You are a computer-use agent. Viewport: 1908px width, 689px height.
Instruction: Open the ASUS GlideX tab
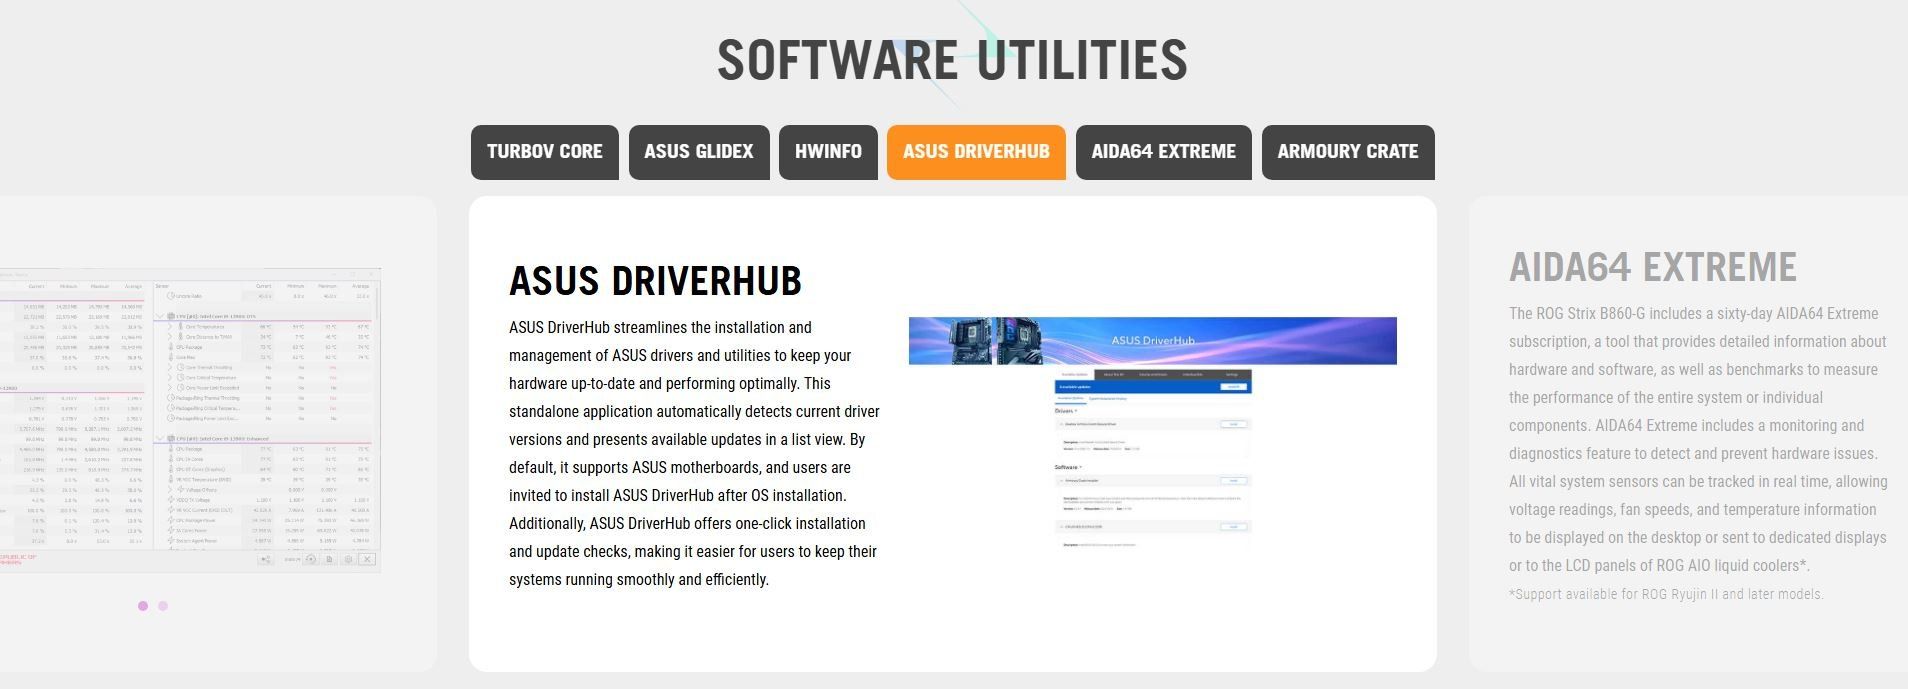click(x=698, y=152)
